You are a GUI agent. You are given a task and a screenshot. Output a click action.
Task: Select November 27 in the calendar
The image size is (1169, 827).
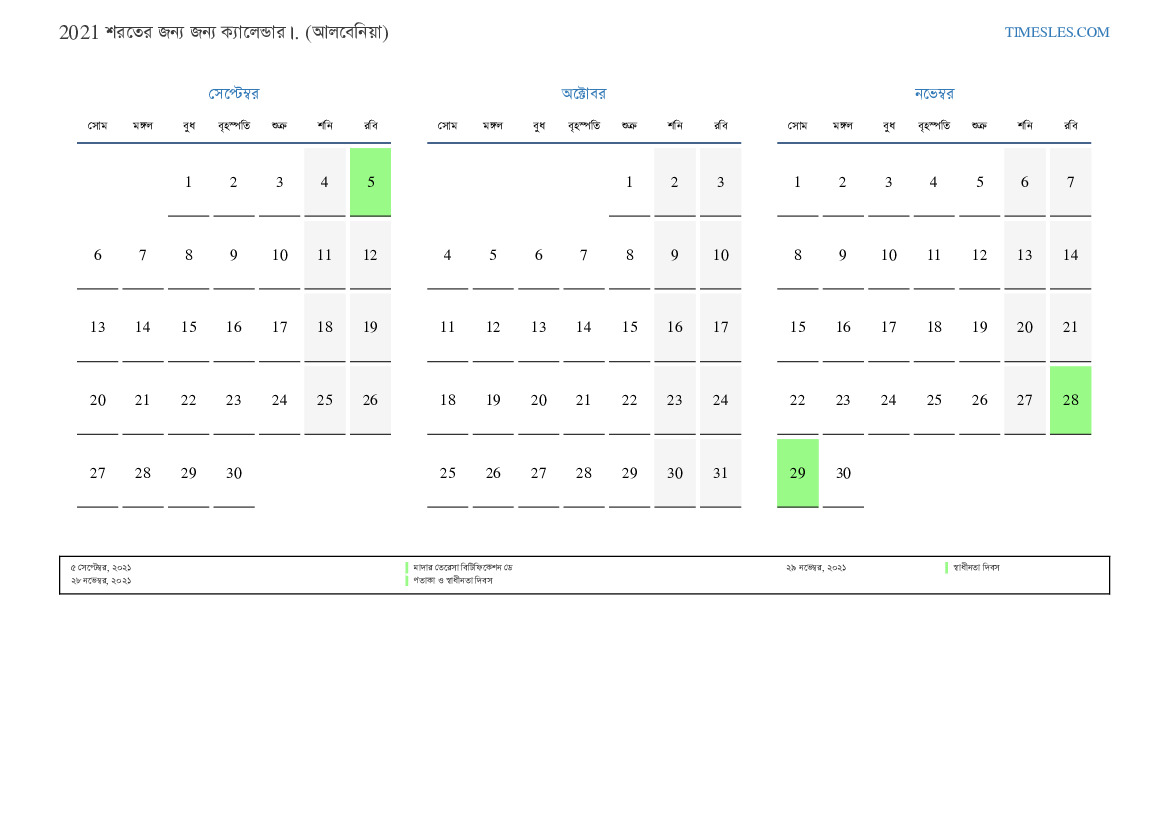[x=1025, y=400]
